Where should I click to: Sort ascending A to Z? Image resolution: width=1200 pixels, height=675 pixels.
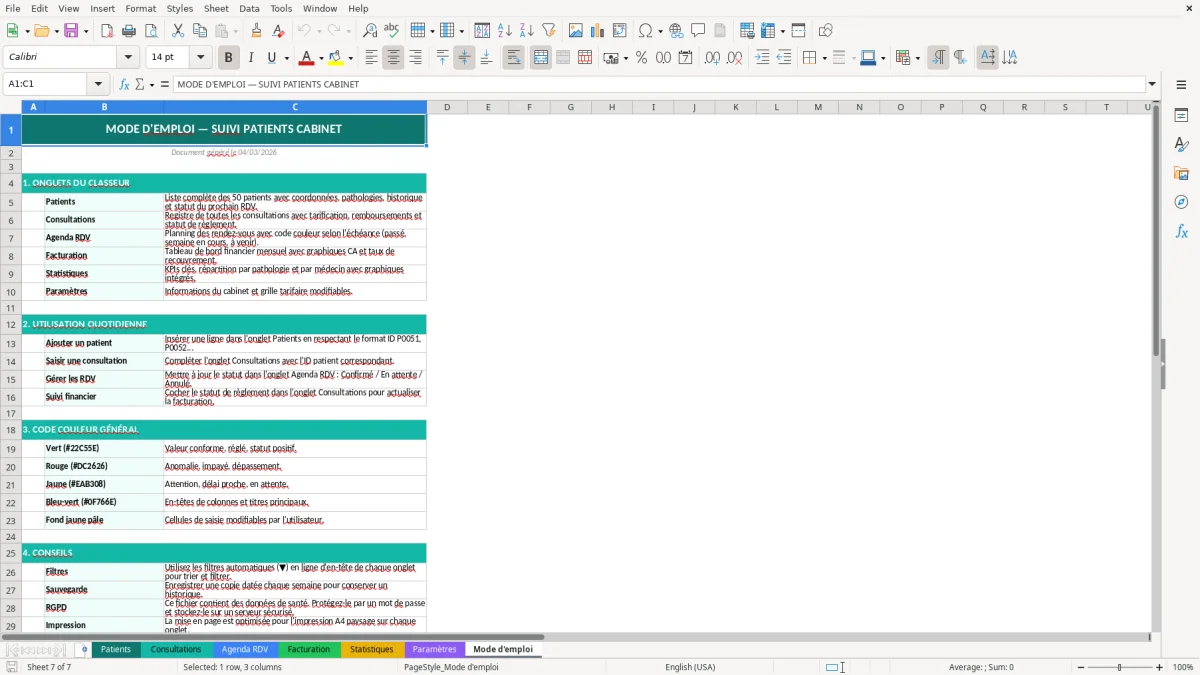point(504,31)
